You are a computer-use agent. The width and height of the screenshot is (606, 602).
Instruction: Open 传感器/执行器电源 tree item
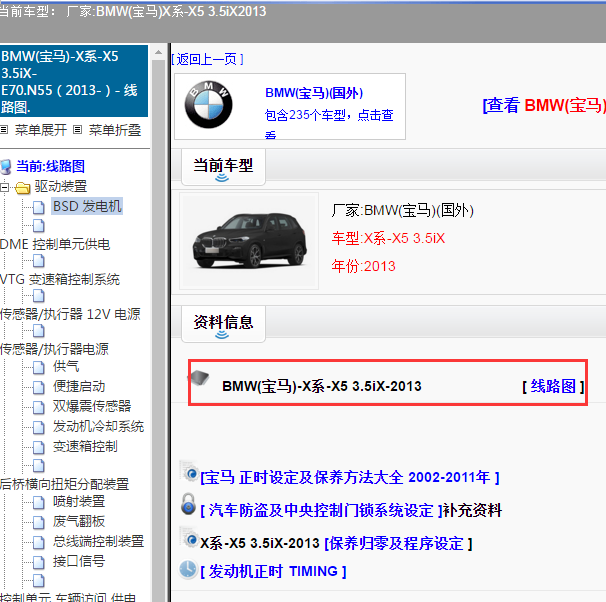pos(54,349)
